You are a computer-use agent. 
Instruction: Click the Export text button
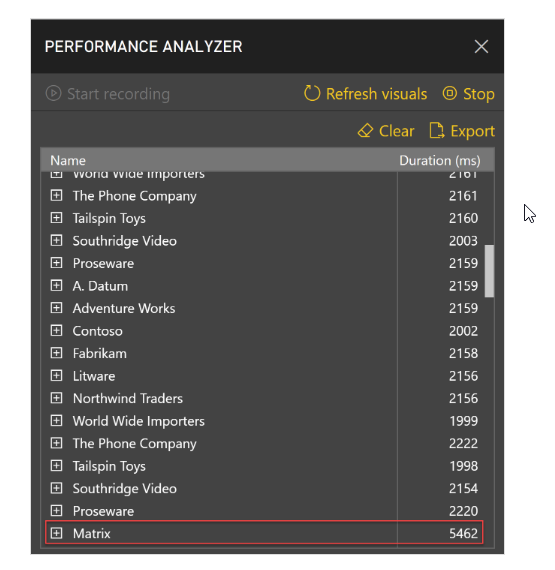(472, 131)
